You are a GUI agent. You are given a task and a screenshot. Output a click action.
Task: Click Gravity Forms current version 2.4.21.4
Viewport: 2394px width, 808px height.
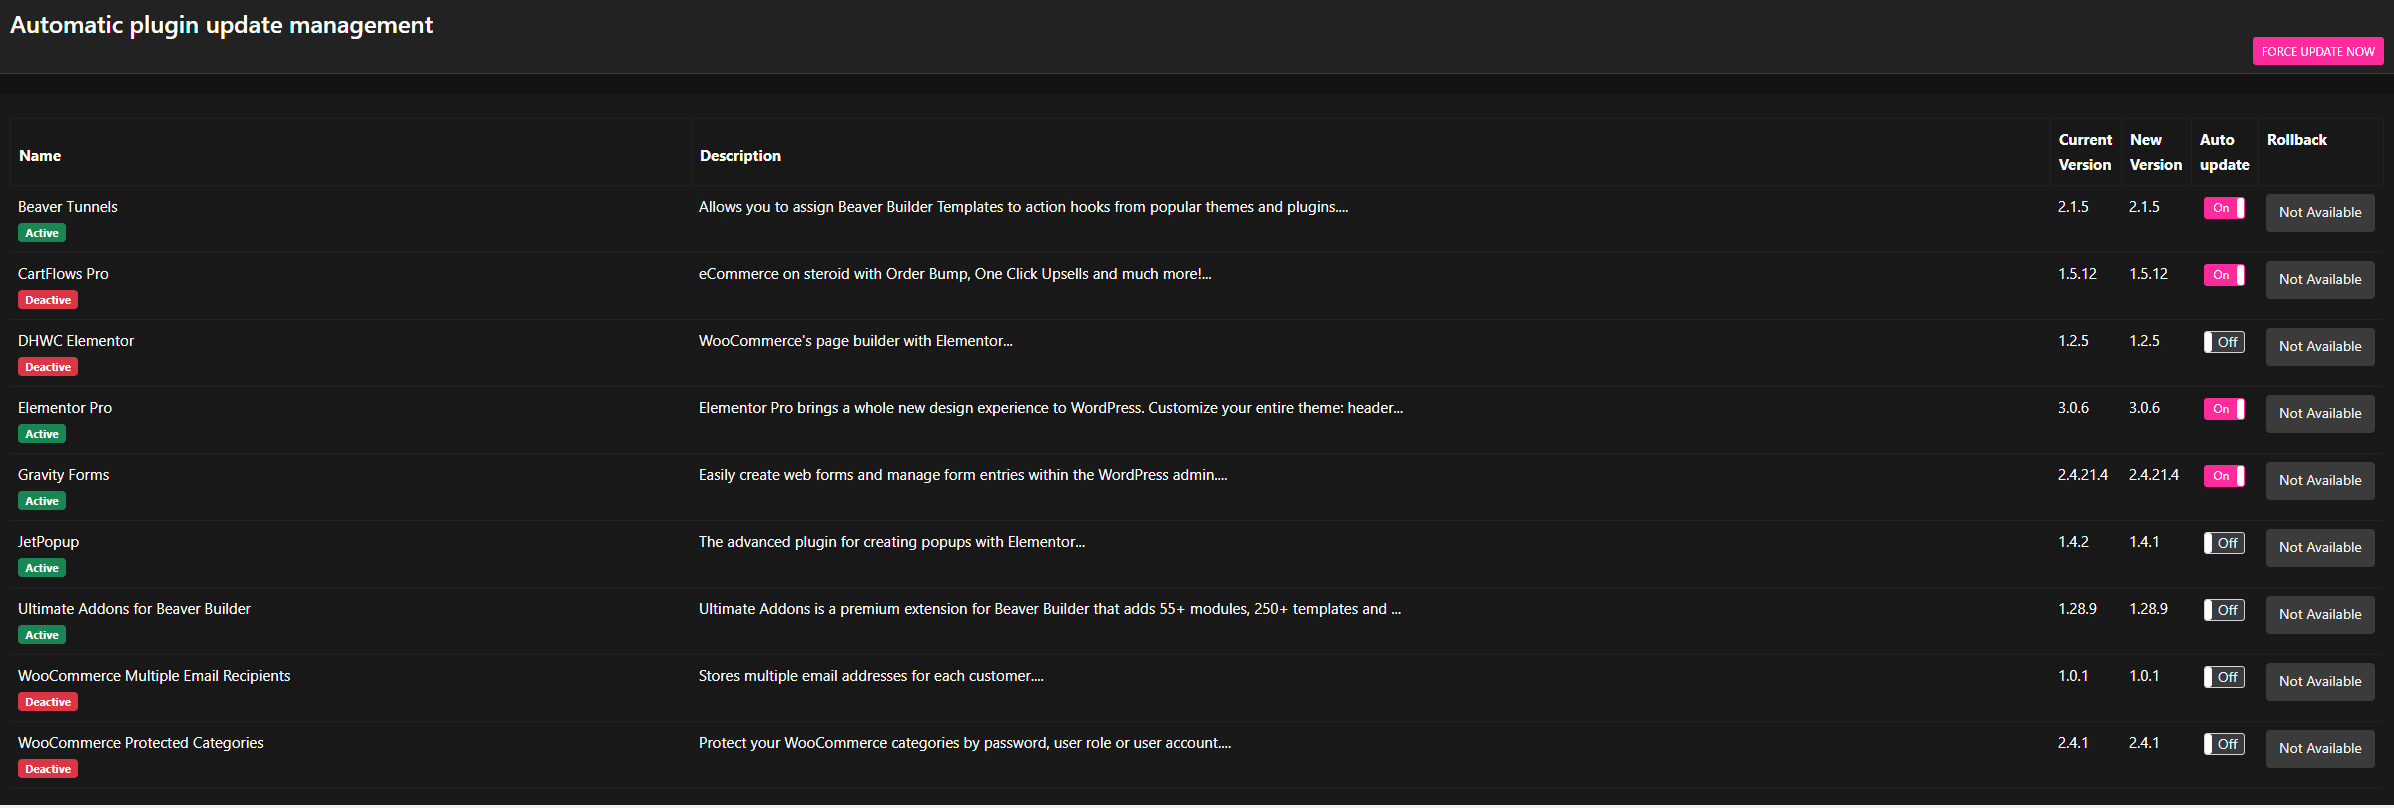(2083, 475)
